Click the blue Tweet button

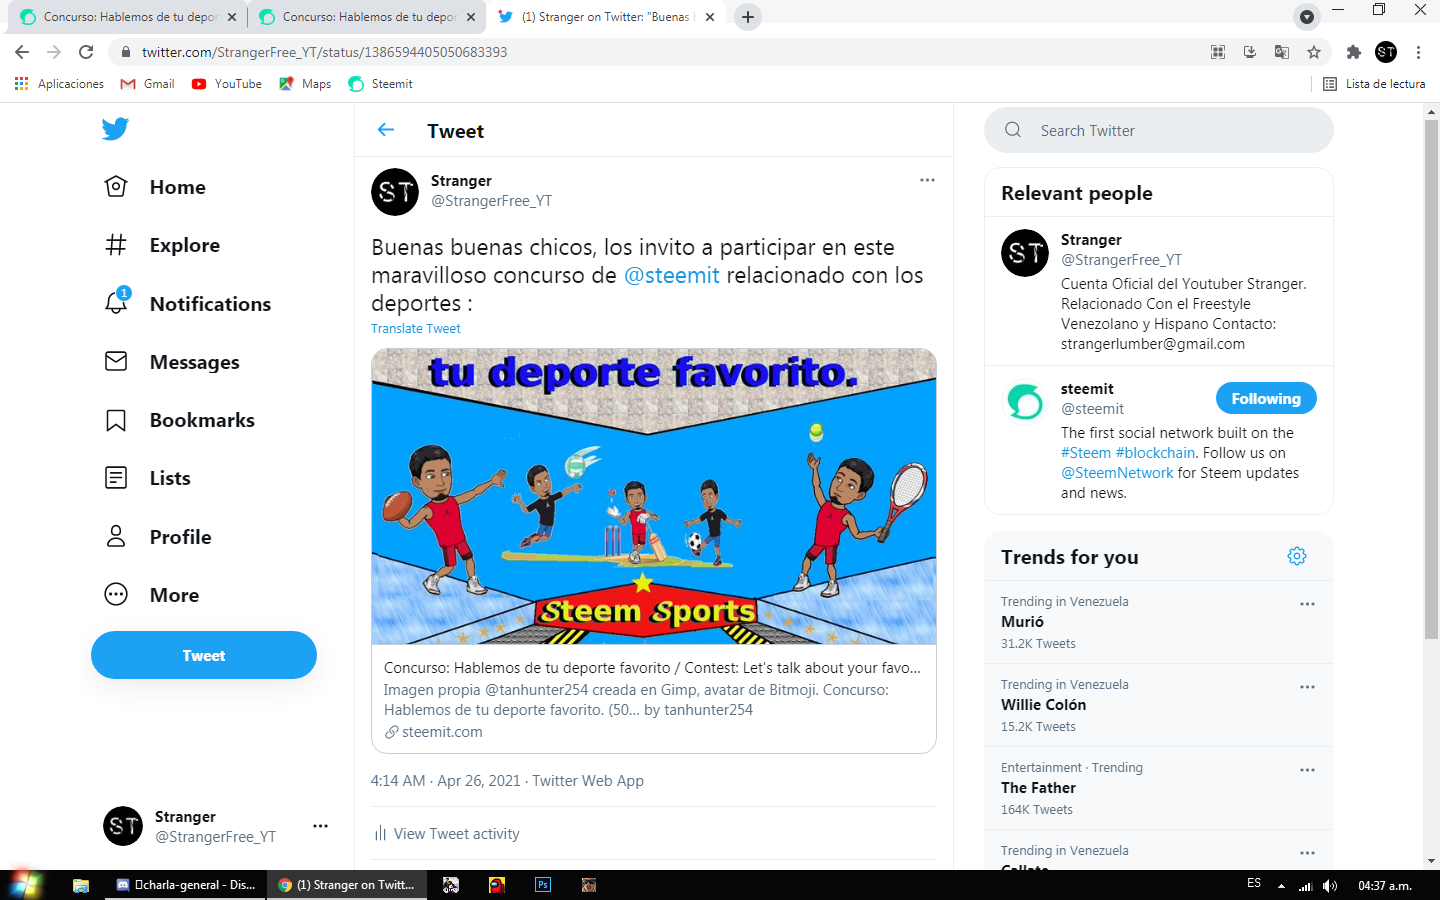pos(204,655)
